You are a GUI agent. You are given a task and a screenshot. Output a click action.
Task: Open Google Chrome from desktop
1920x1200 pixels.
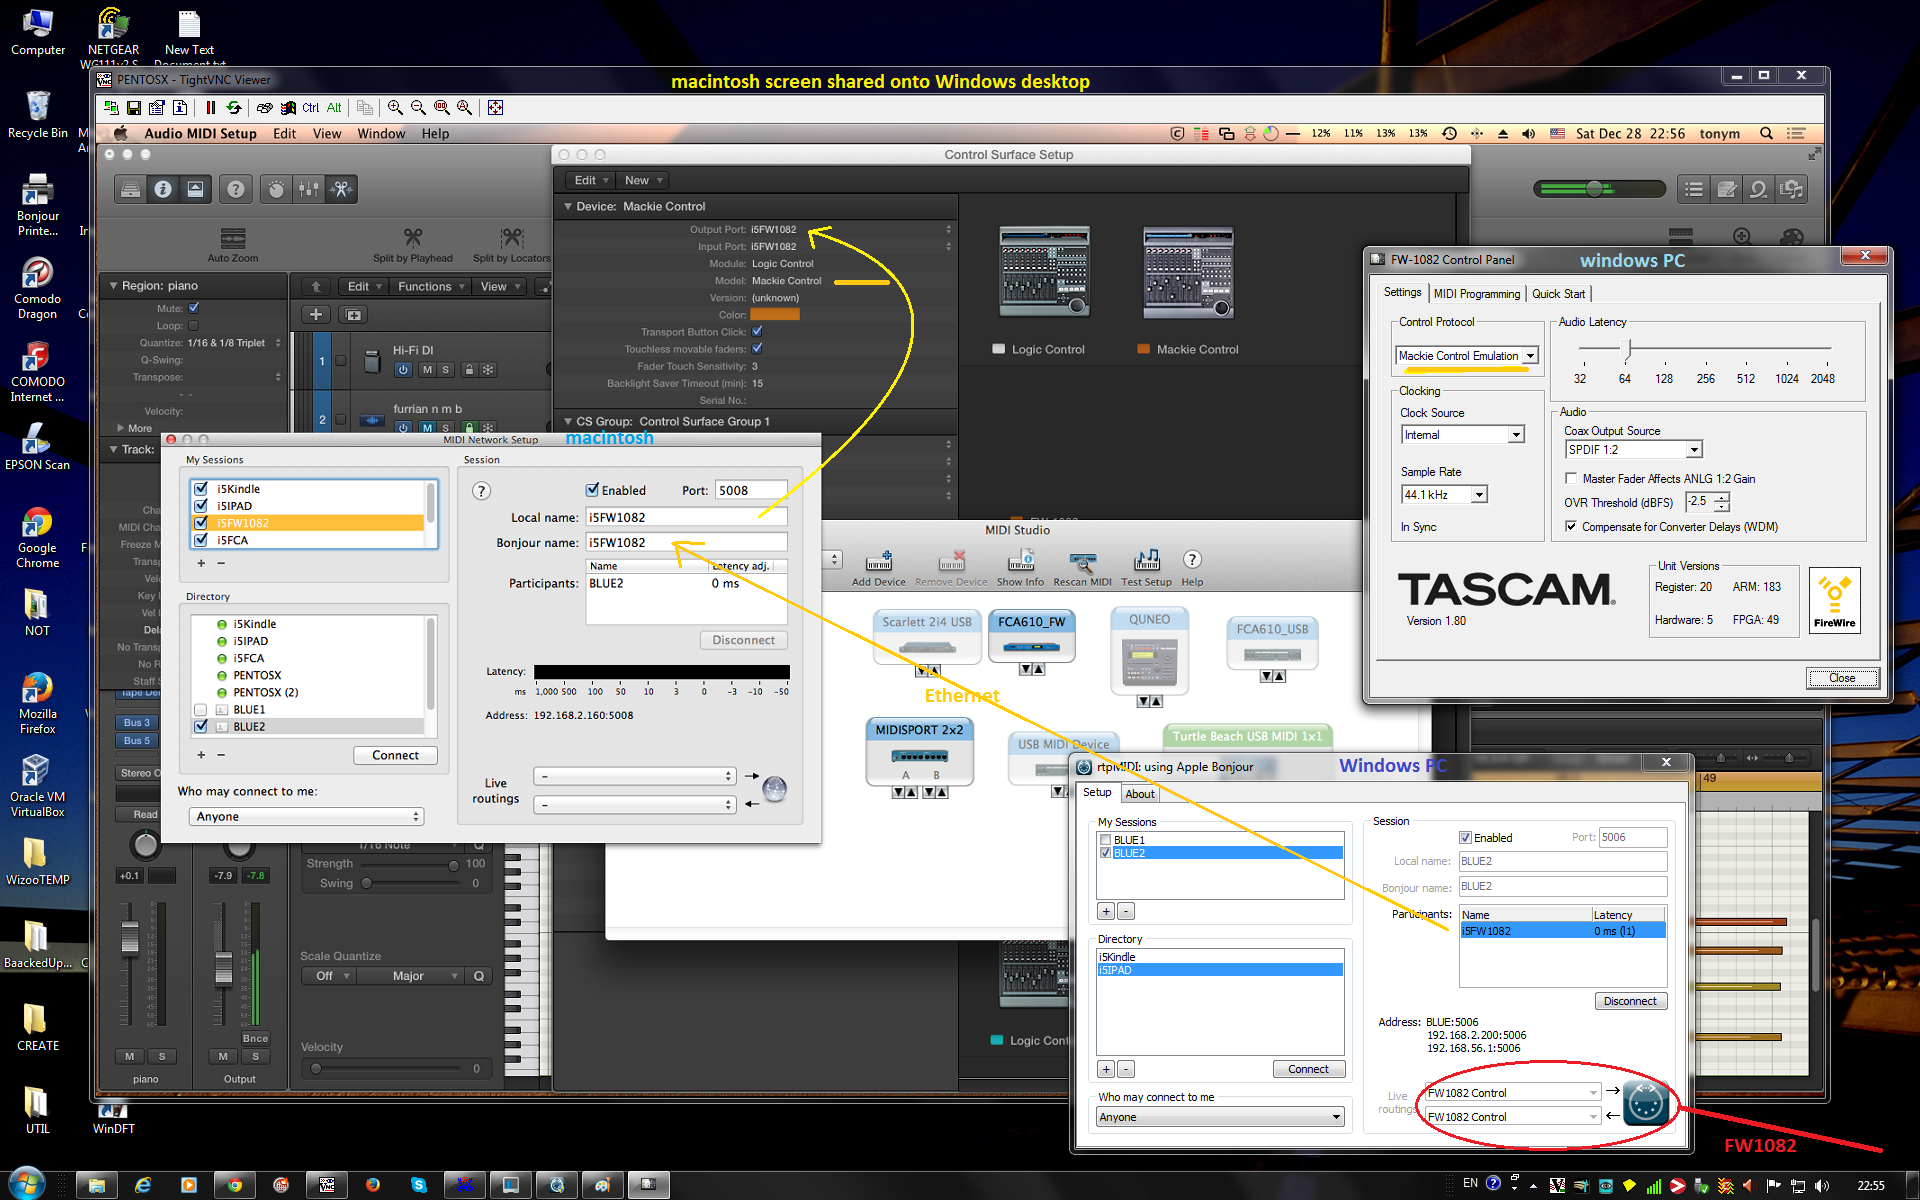pos(37,524)
